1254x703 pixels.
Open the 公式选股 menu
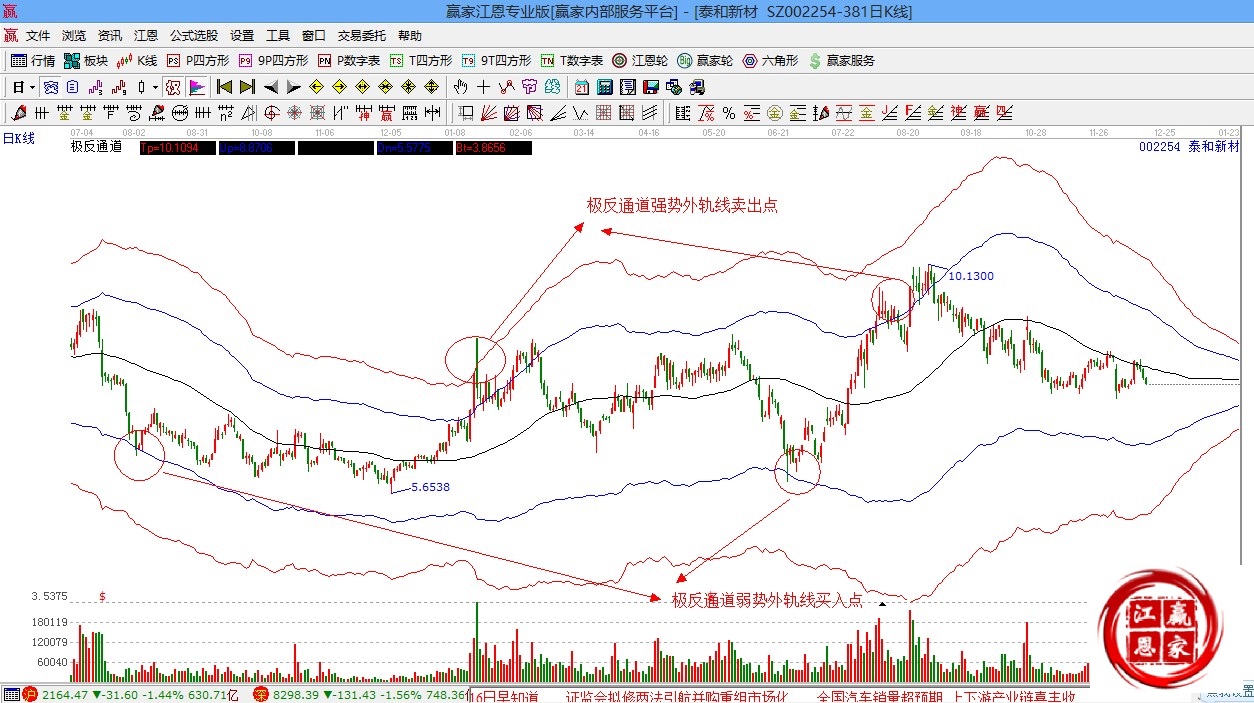(x=194, y=36)
